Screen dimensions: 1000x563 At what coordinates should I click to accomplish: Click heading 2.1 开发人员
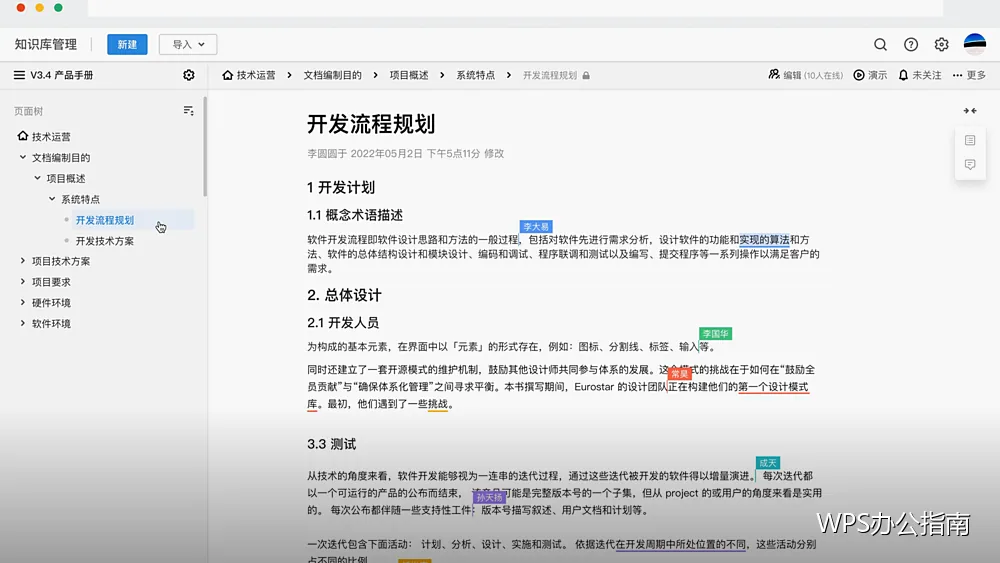pos(342,323)
